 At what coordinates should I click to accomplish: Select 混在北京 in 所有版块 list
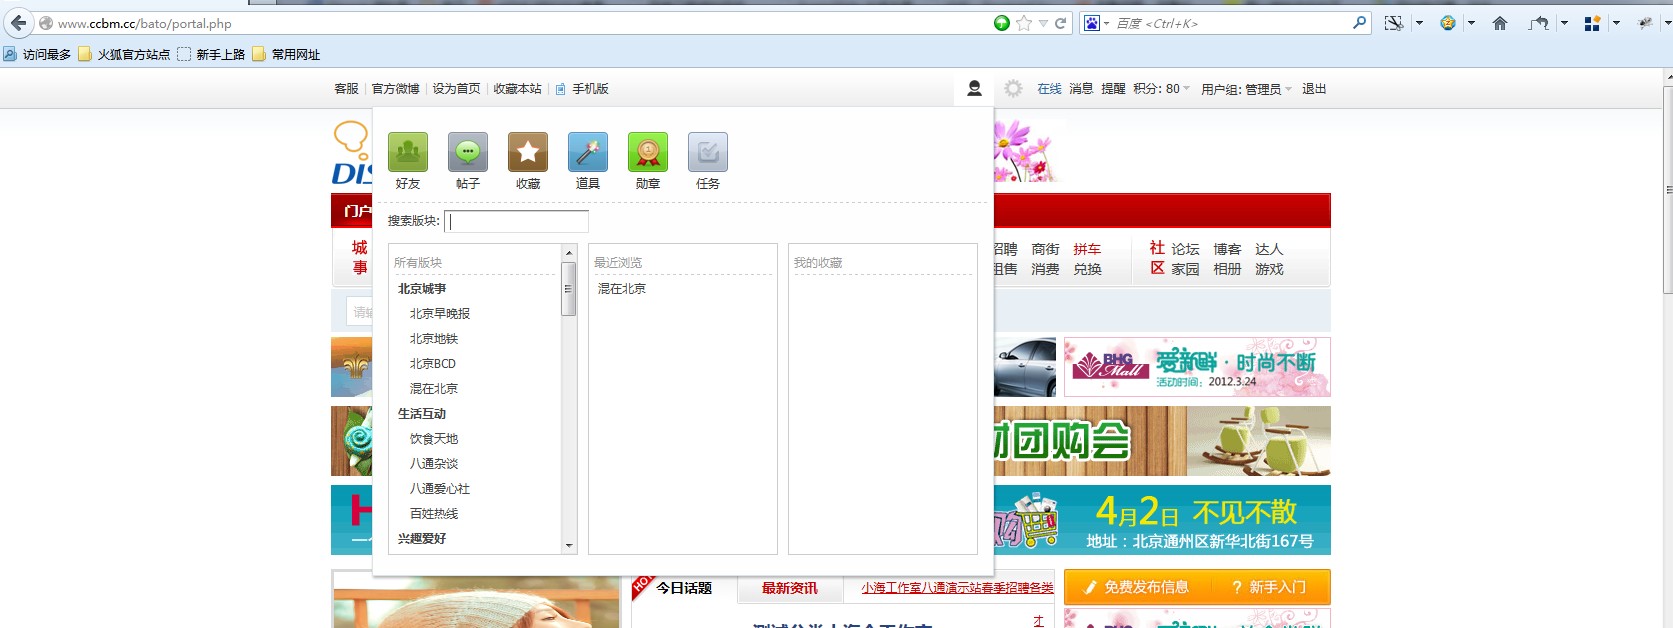[x=434, y=389]
